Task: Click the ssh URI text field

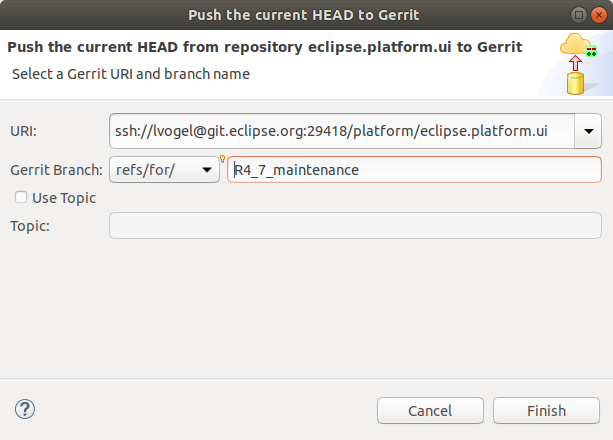Action: [x=342, y=131]
